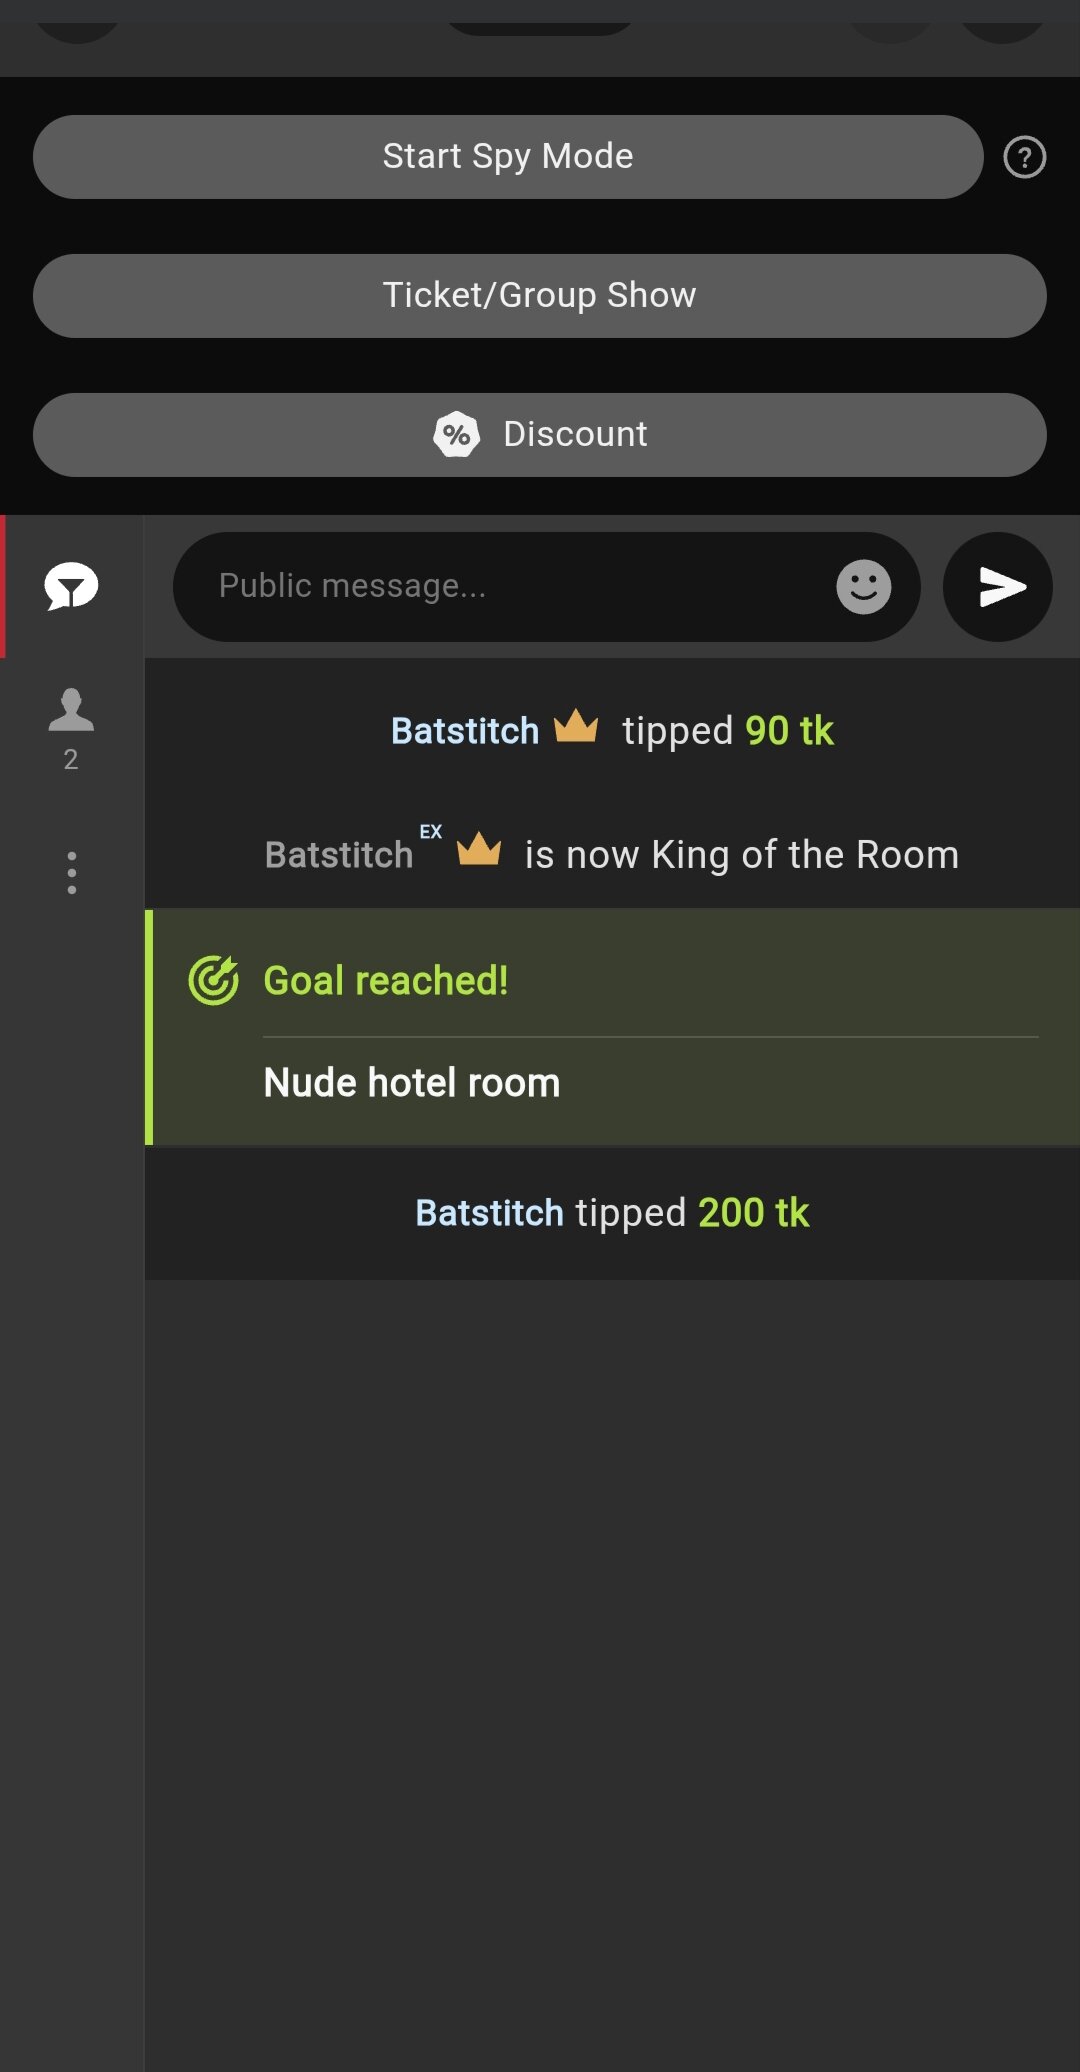This screenshot has height=2072, width=1080.
Task: Click Batstitch's name in the King of the Room message
Action: pyautogui.click(x=339, y=855)
